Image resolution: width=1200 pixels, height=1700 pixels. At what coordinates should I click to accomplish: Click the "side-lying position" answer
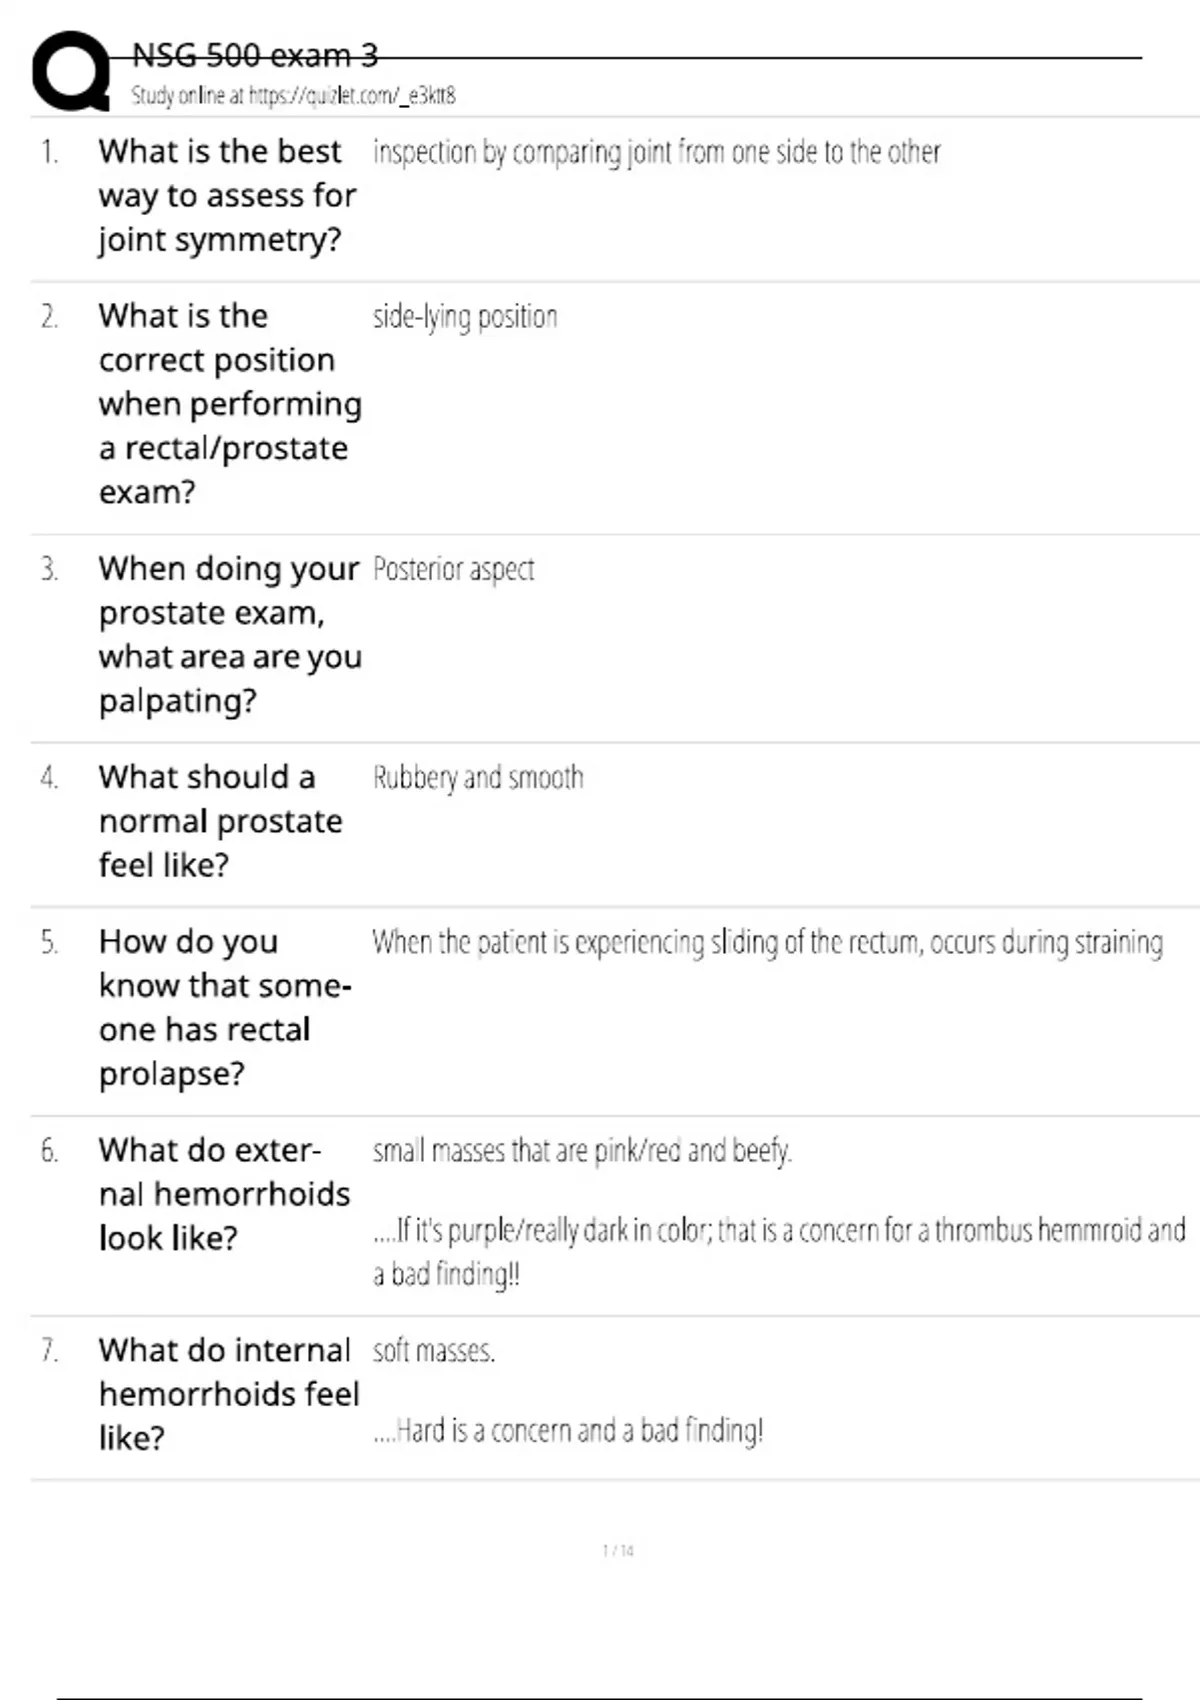465,317
